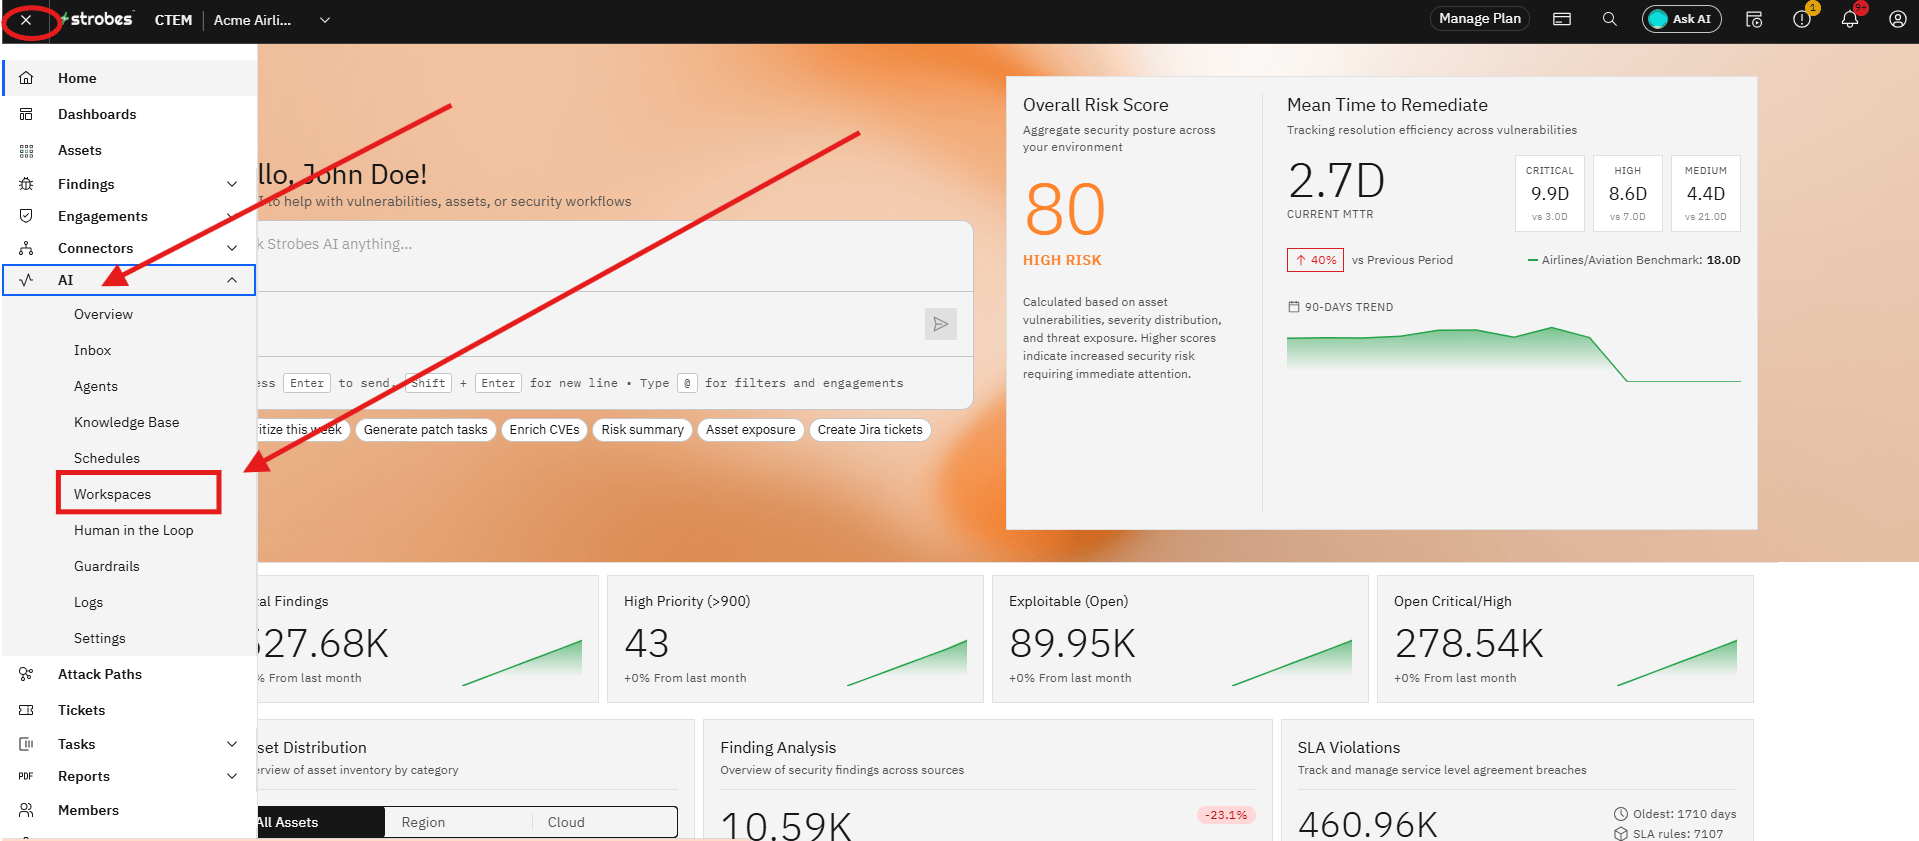Open the Acme Airlines organization dropdown
Image resolution: width=1919 pixels, height=841 pixels.
(x=272, y=20)
